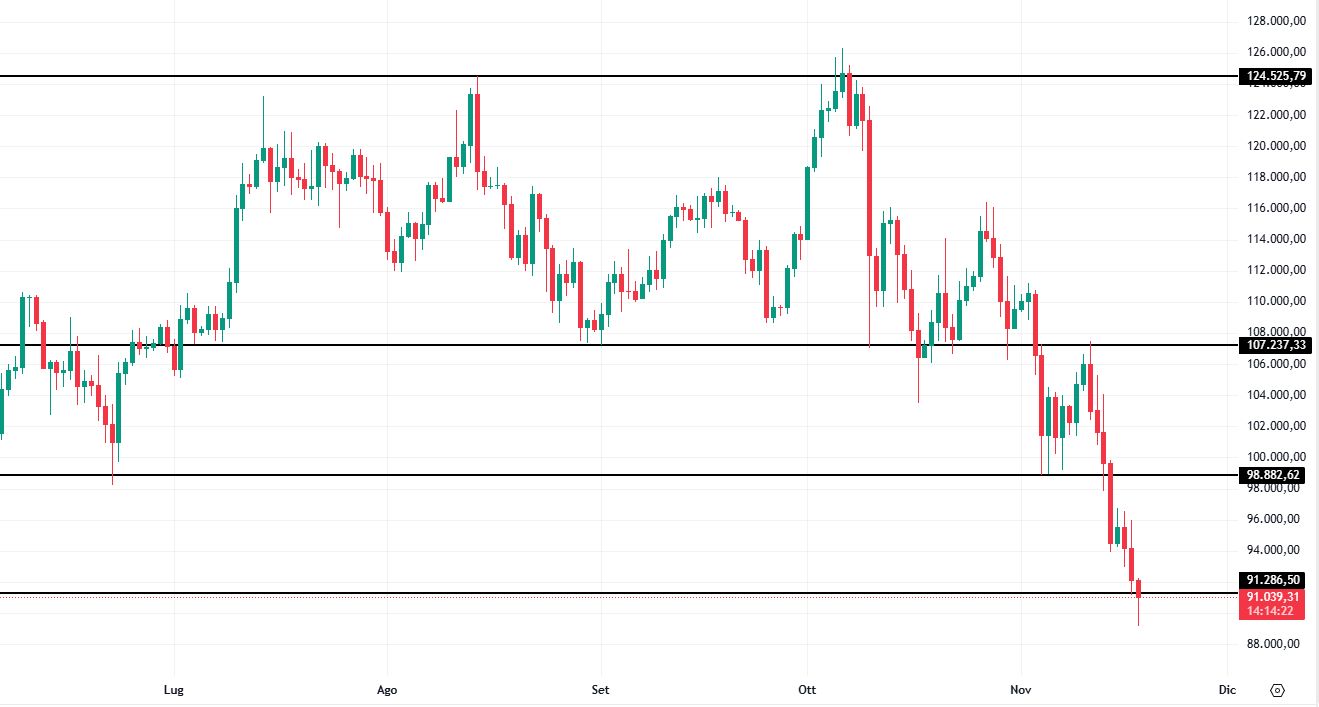The width and height of the screenshot is (1319, 707).
Task: Click the 124.525,79 price line label
Action: click(x=1272, y=76)
